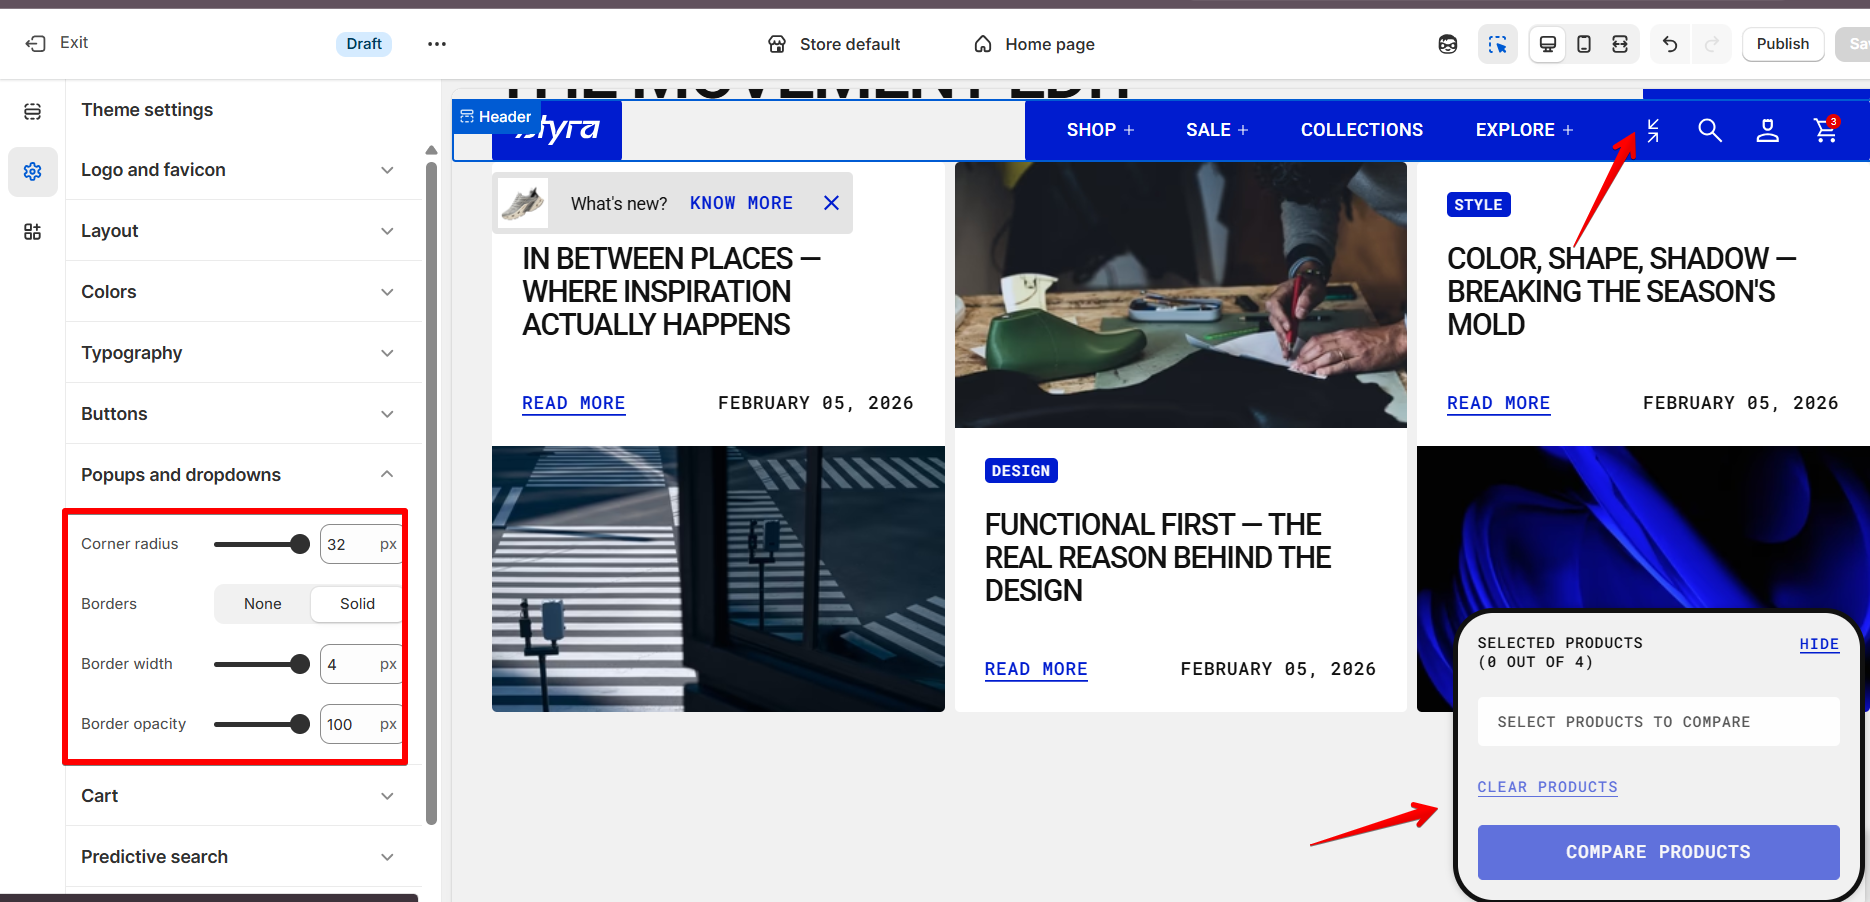Switch to mobile preview view
This screenshot has width=1870, height=902.
click(1584, 44)
